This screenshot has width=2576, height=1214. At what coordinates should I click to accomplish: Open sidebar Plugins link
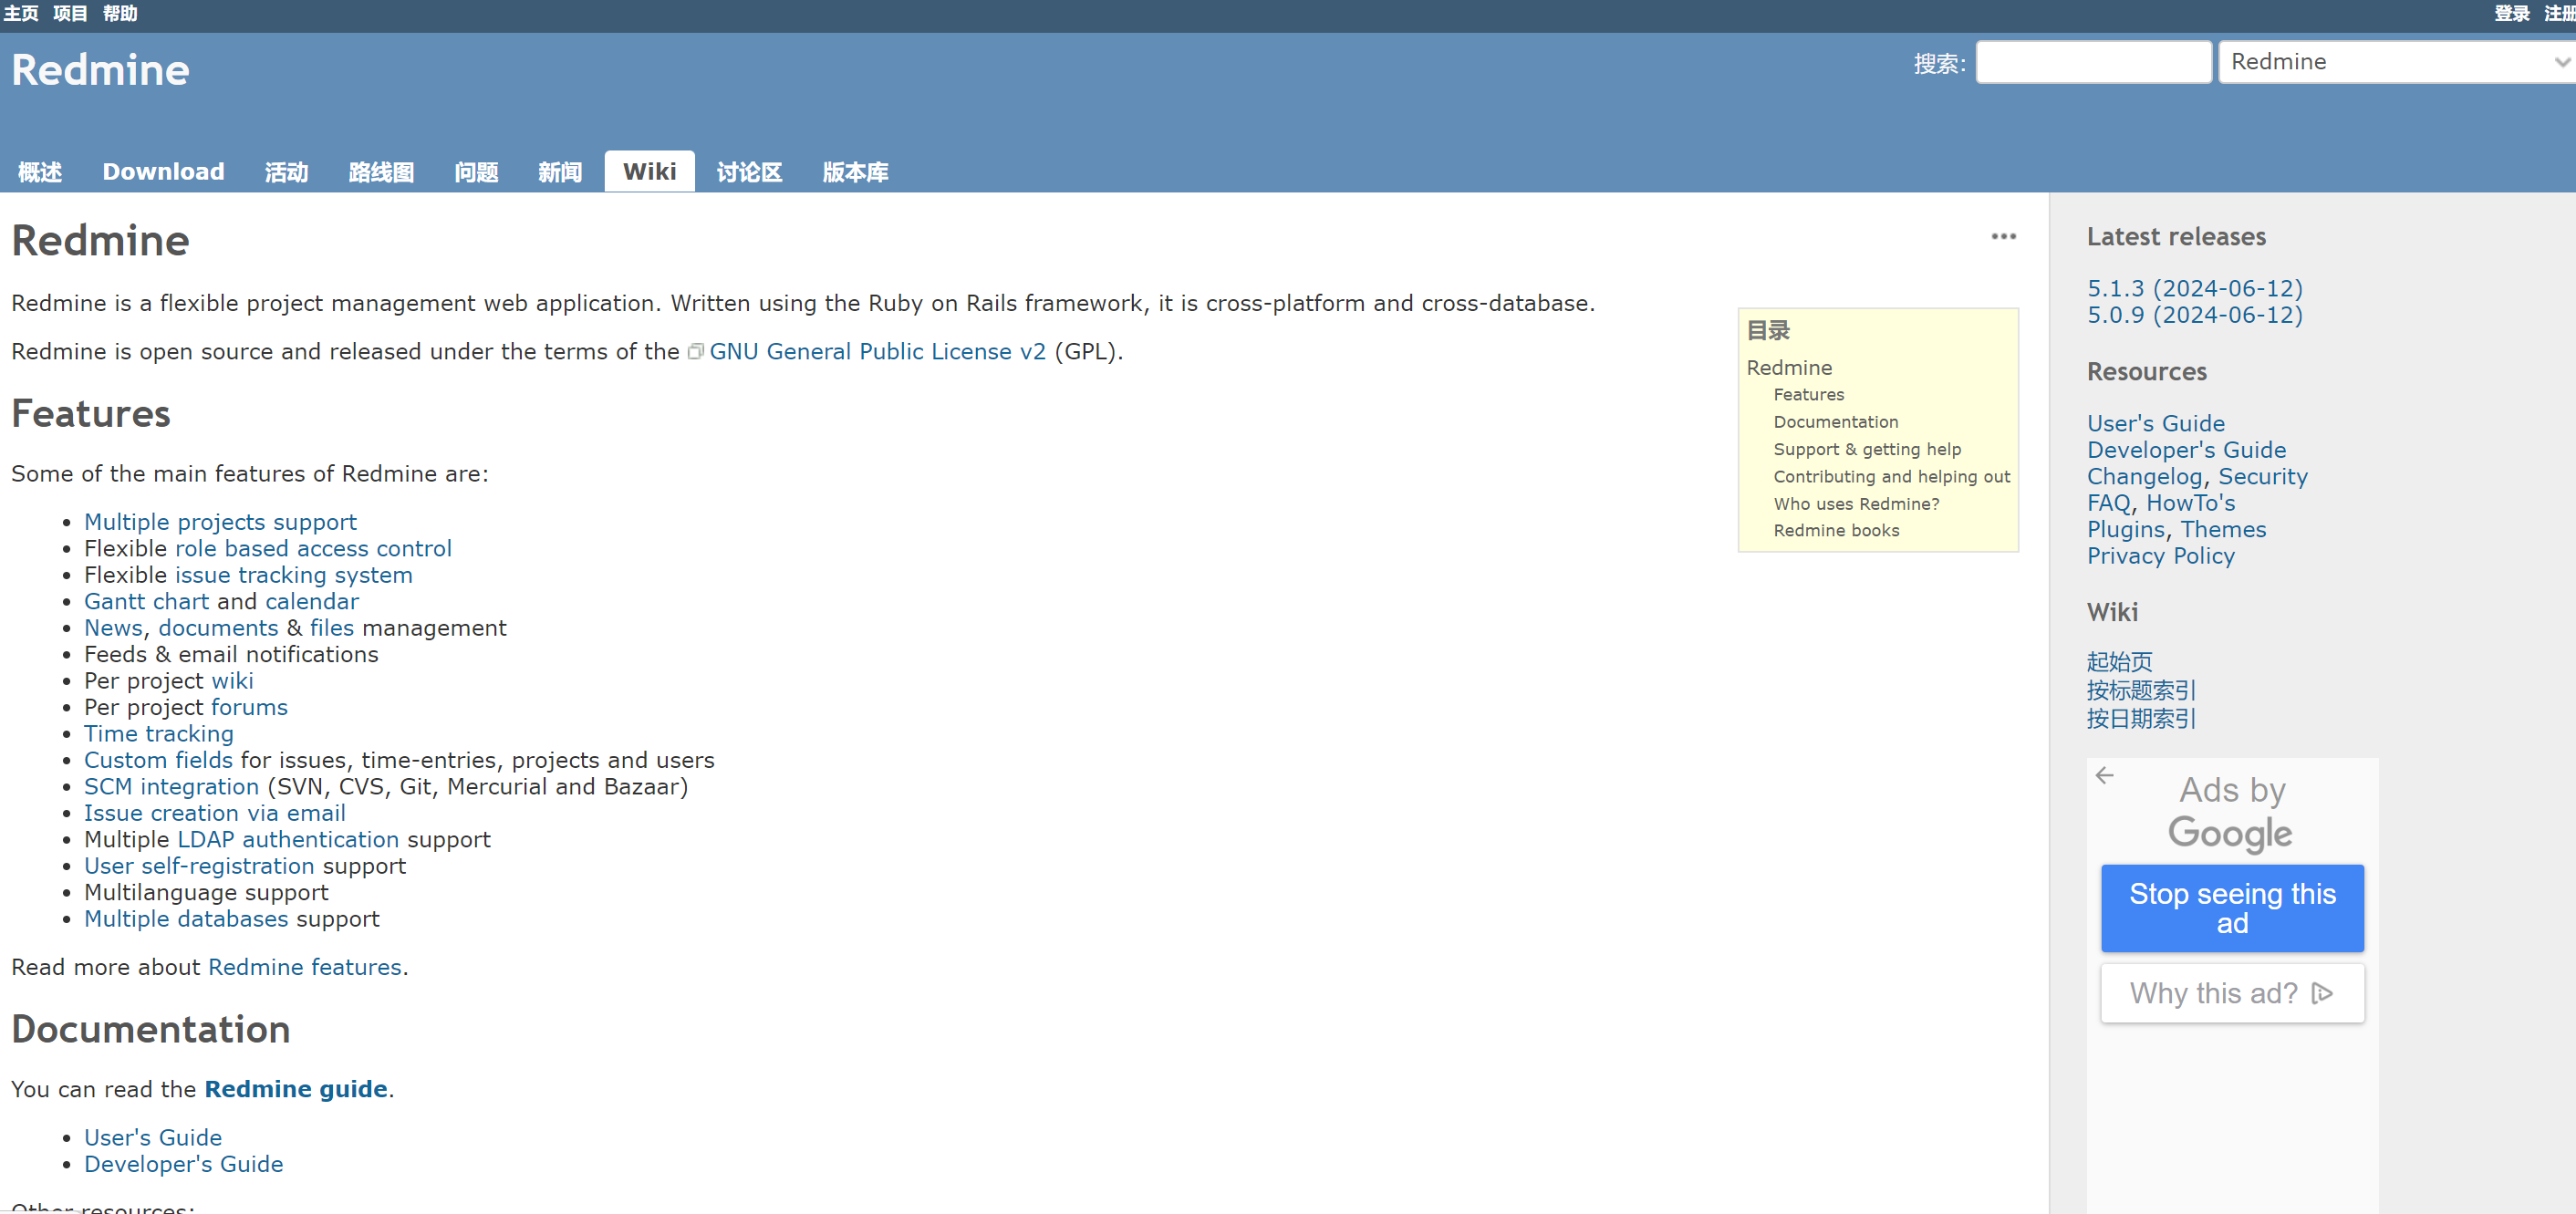(x=2126, y=530)
